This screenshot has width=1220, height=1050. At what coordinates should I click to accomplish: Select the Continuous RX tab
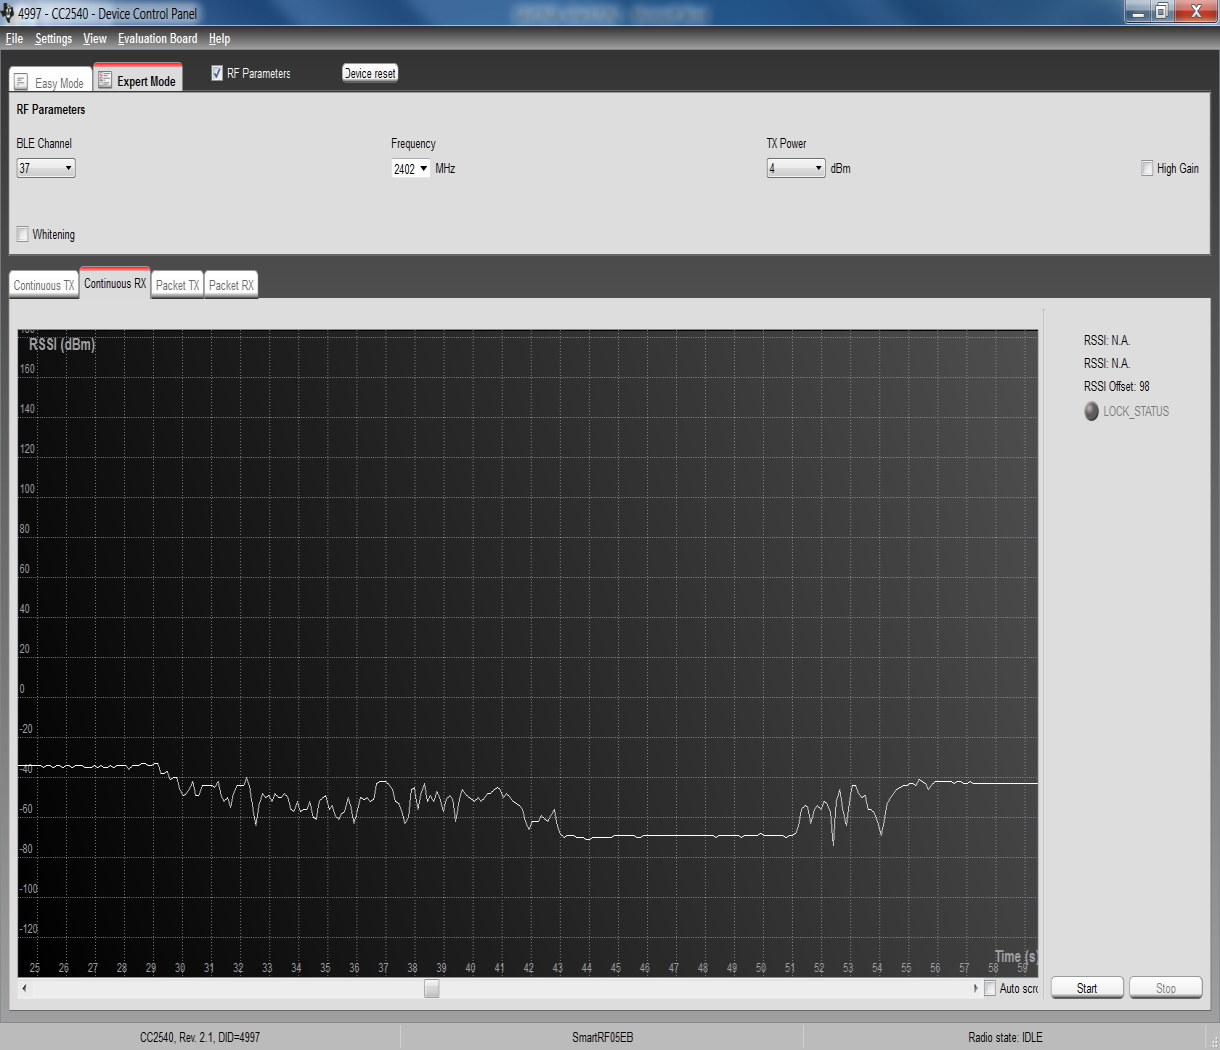click(115, 283)
